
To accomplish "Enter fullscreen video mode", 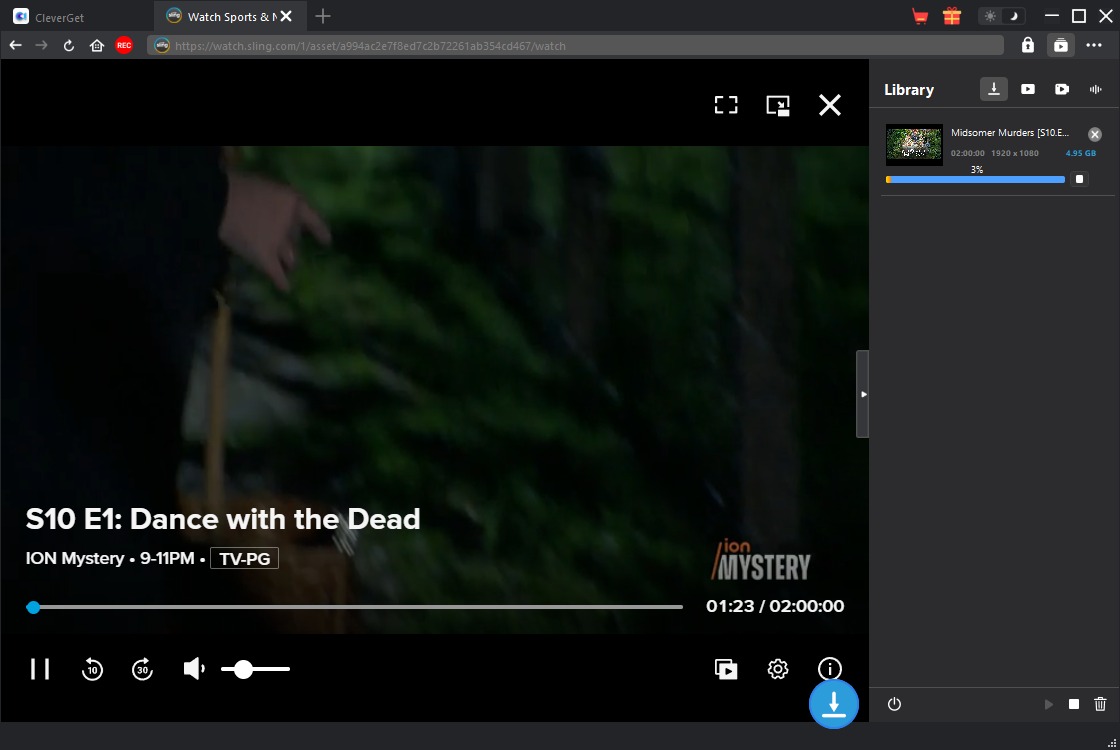I will 725,105.
